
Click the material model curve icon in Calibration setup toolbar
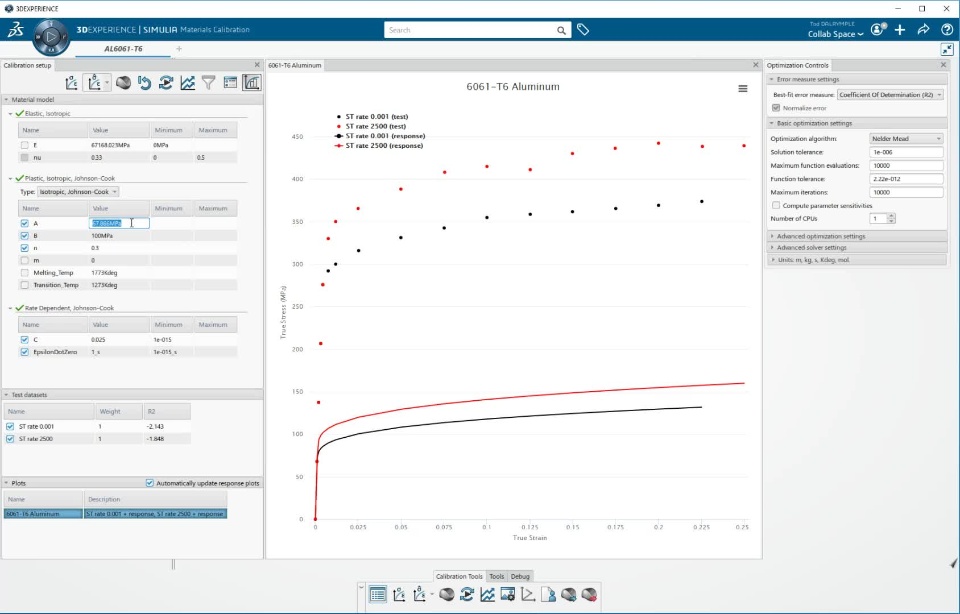pyautogui.click(x=94, y=83)
